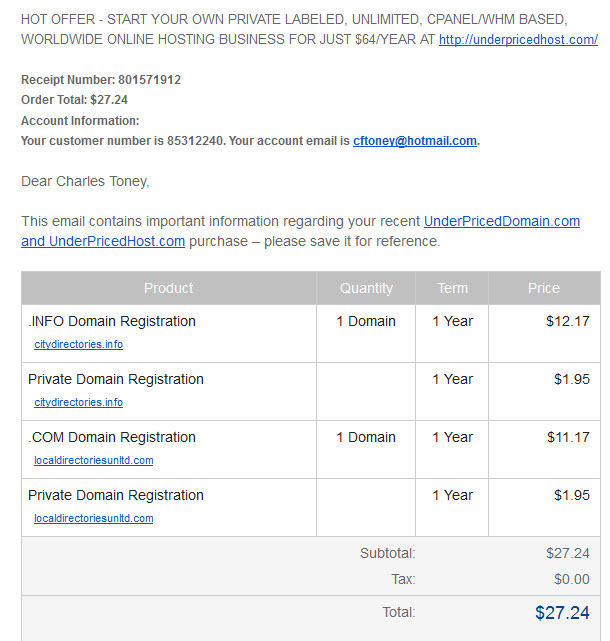Click the $12.17 price cell

pos(567,321)
